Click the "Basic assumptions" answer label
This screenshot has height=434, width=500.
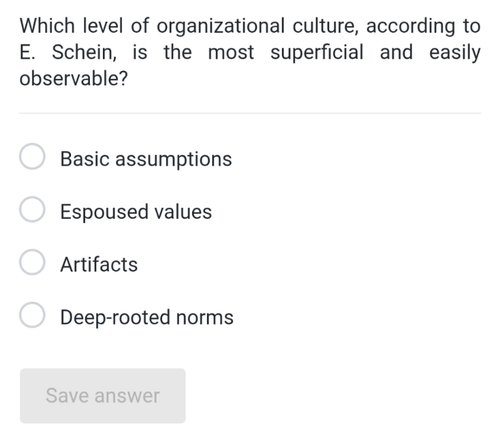pos(146,159)
